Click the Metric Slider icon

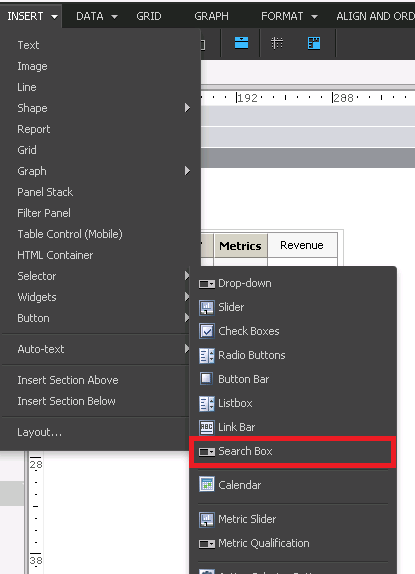click(207, 519)
